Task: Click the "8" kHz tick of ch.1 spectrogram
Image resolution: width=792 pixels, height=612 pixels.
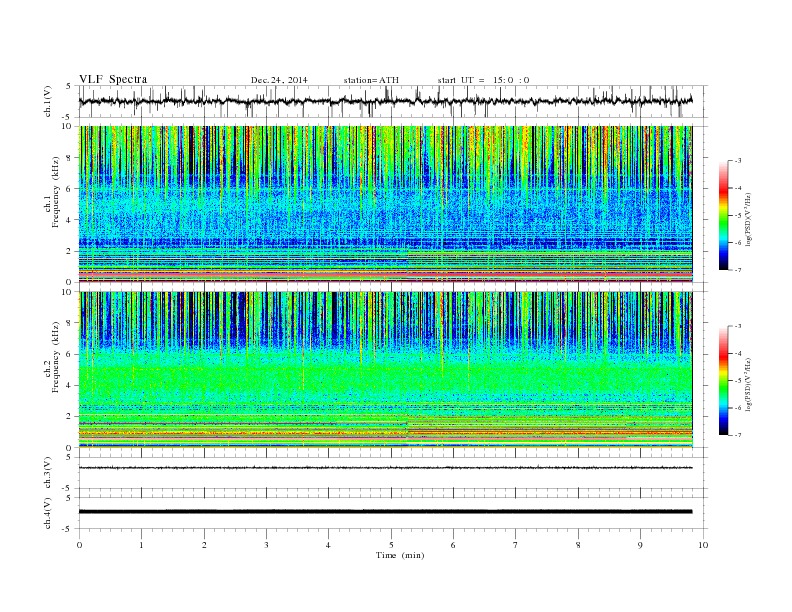Action: [x=69, y=158]
